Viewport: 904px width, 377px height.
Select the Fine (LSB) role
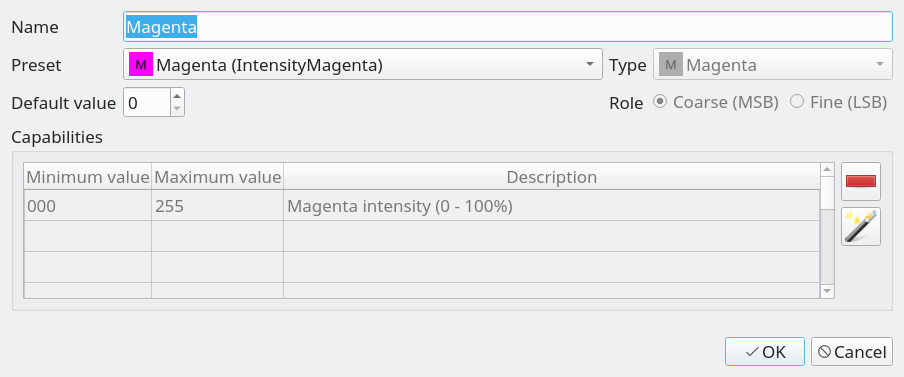point(838,103)
